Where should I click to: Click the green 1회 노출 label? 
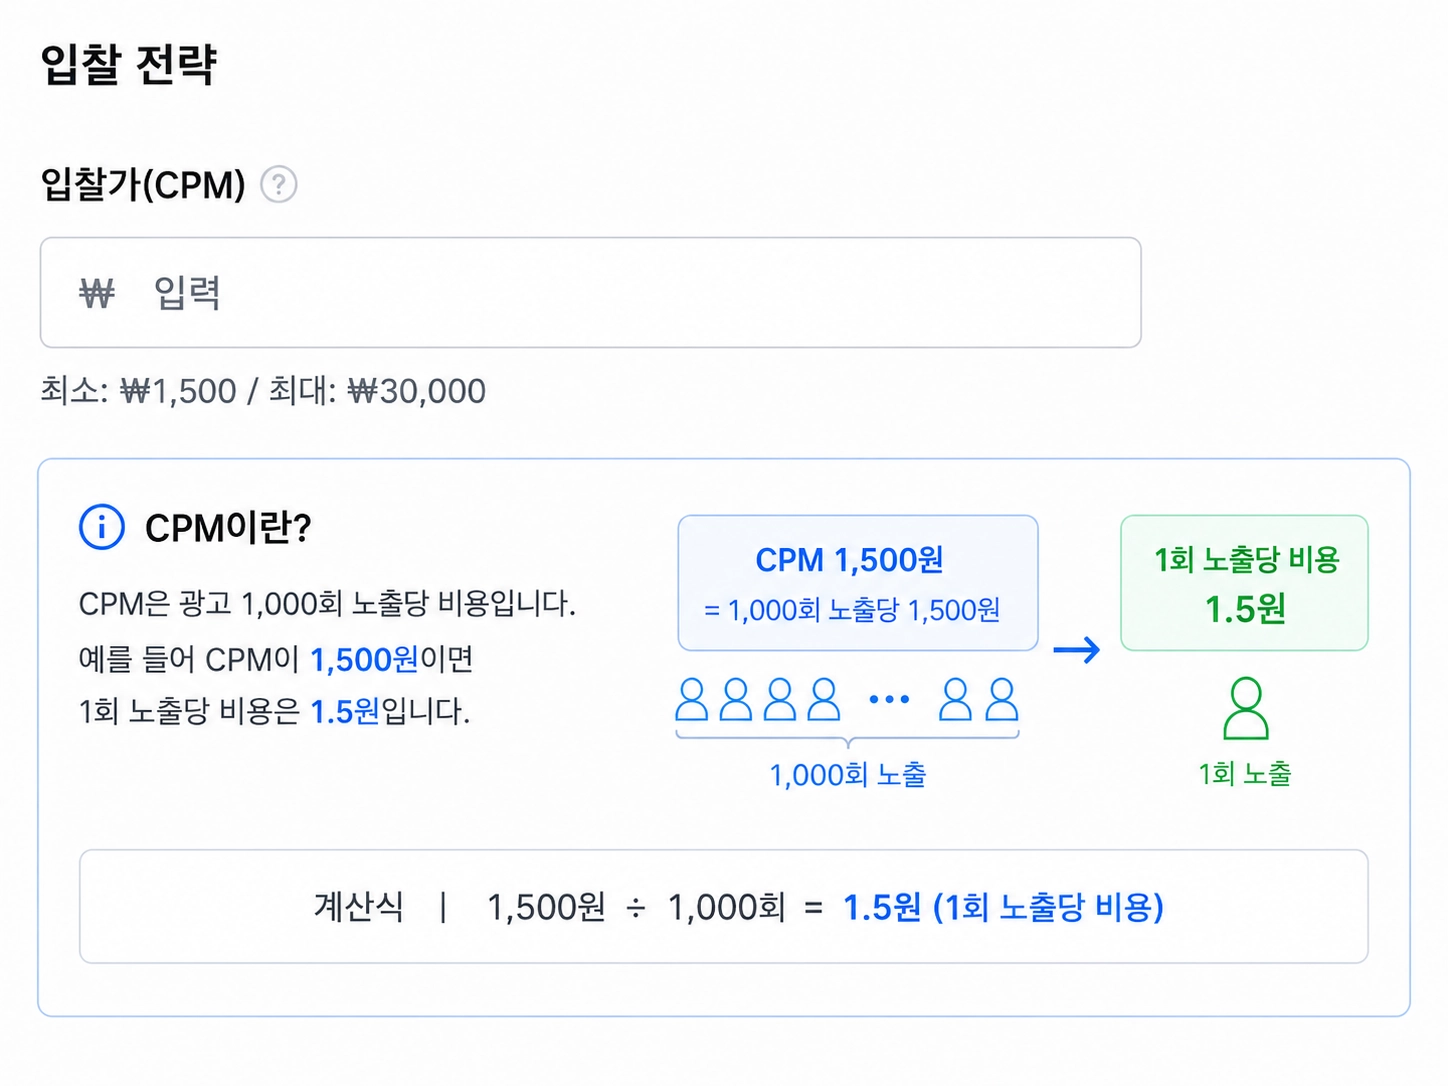point(1245,774)
